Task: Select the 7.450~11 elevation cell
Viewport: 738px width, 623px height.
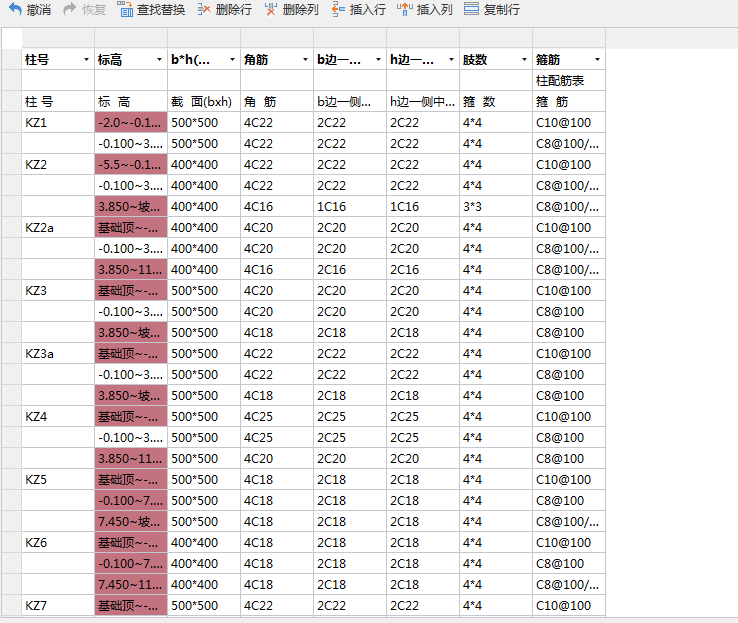Action: [x=131, y=584]
